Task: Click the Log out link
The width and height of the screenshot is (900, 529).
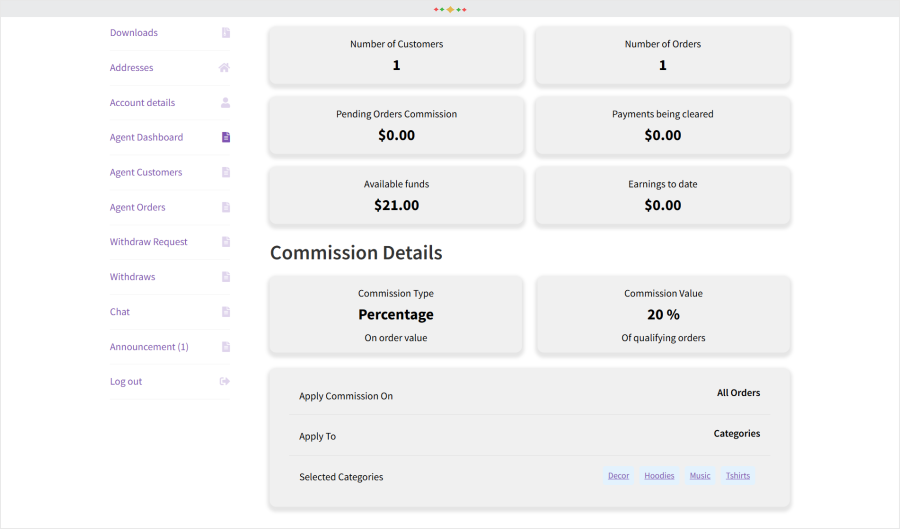Action: click(126, 382)
